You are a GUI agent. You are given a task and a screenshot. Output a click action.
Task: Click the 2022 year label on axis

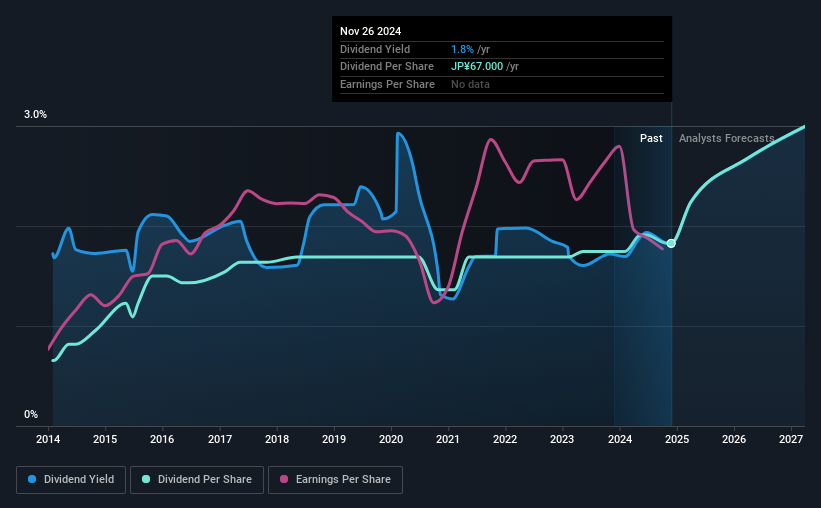point(505,439)
